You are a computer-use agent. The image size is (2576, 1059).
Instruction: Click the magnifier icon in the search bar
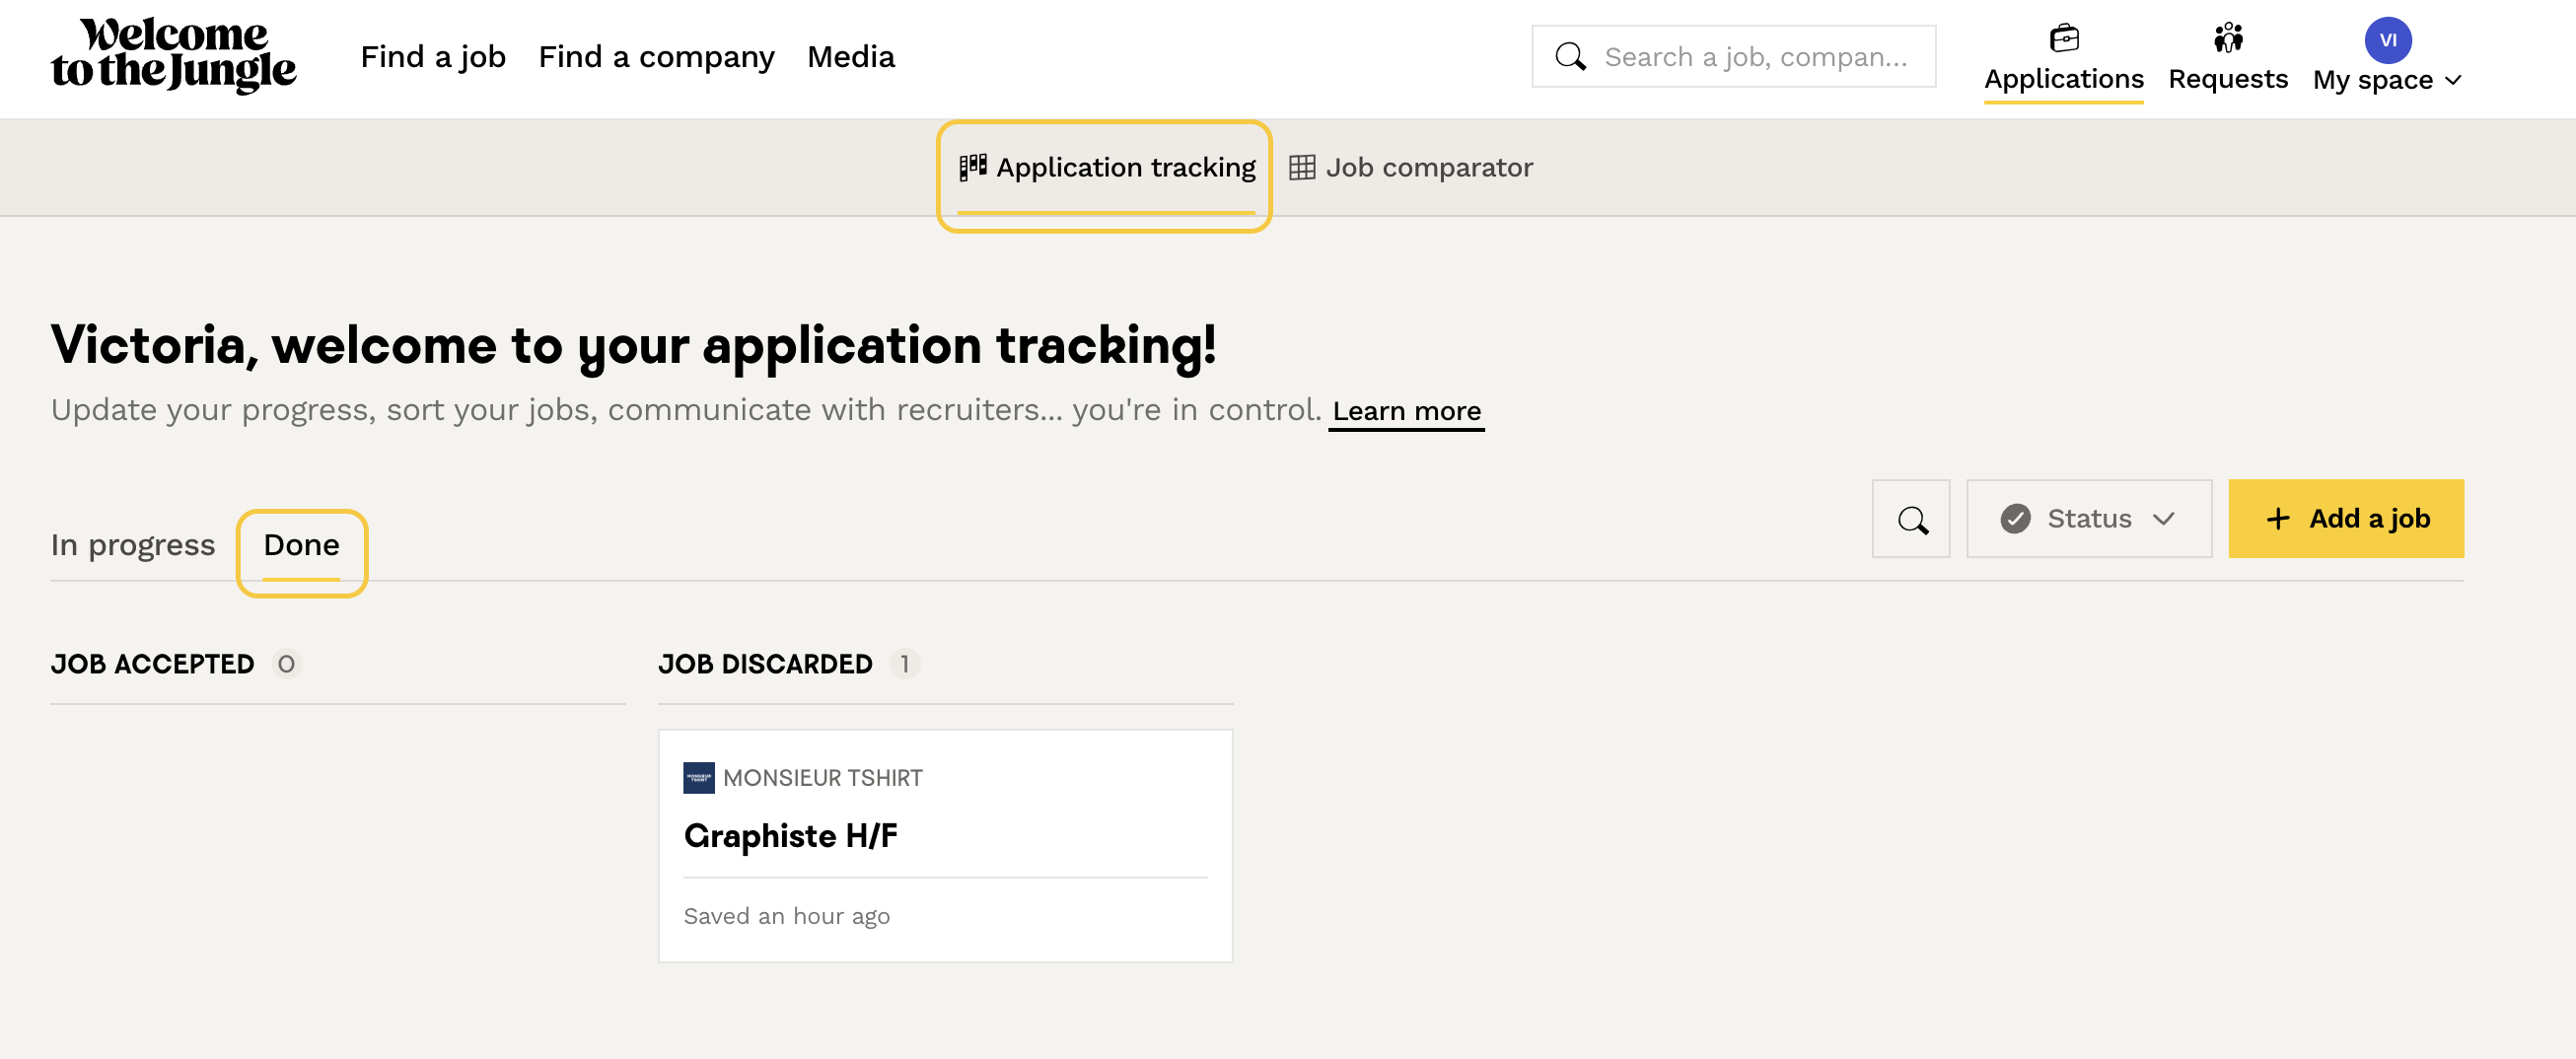[x=1570, y=57]
